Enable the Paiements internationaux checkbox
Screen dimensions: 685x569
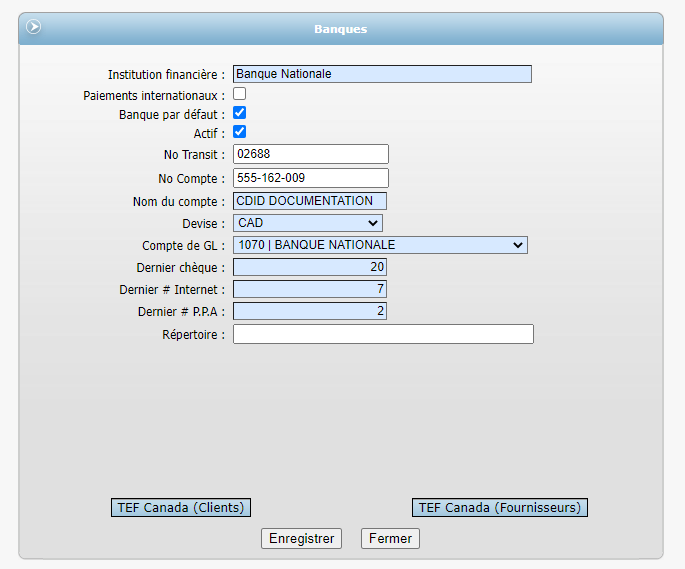click(240, 94)
